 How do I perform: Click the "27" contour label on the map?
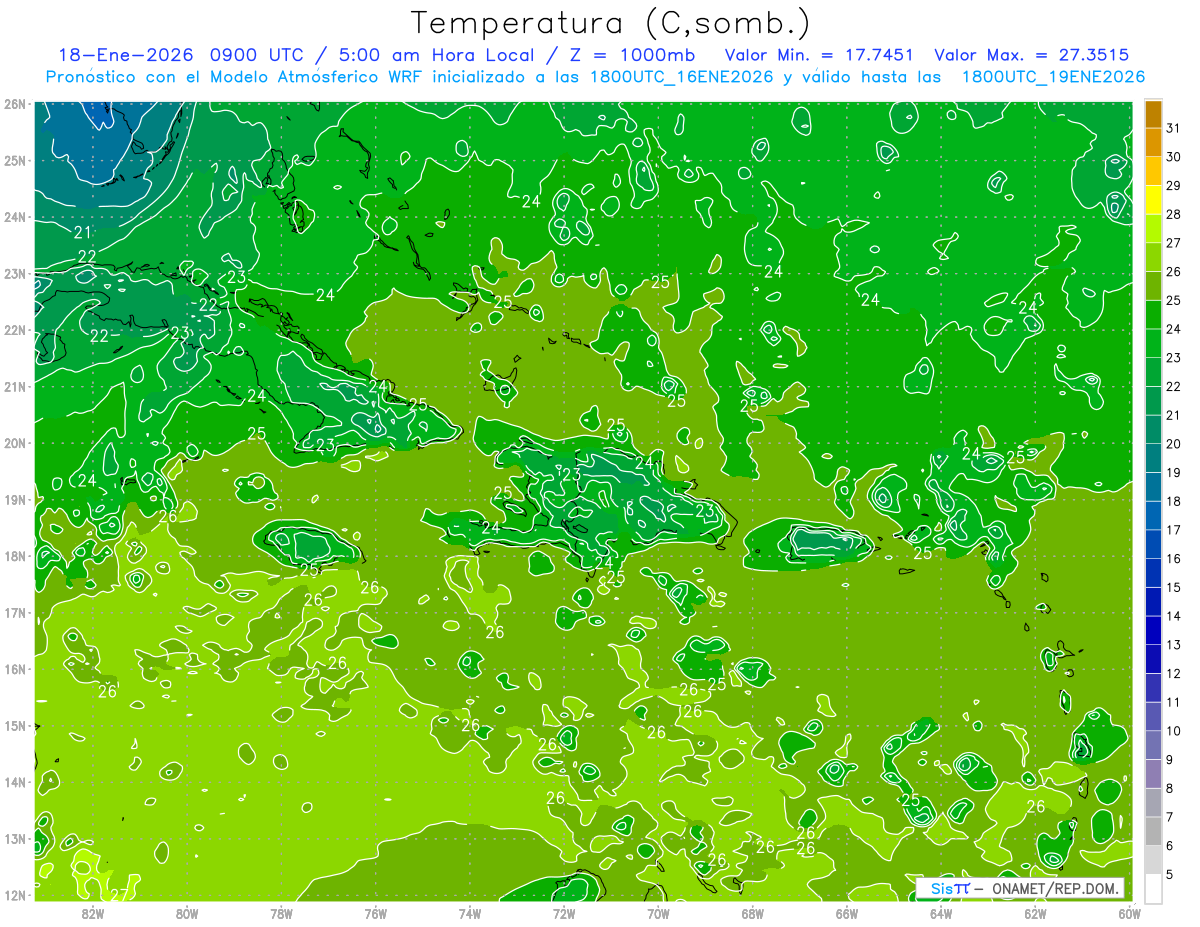[118, 895]
